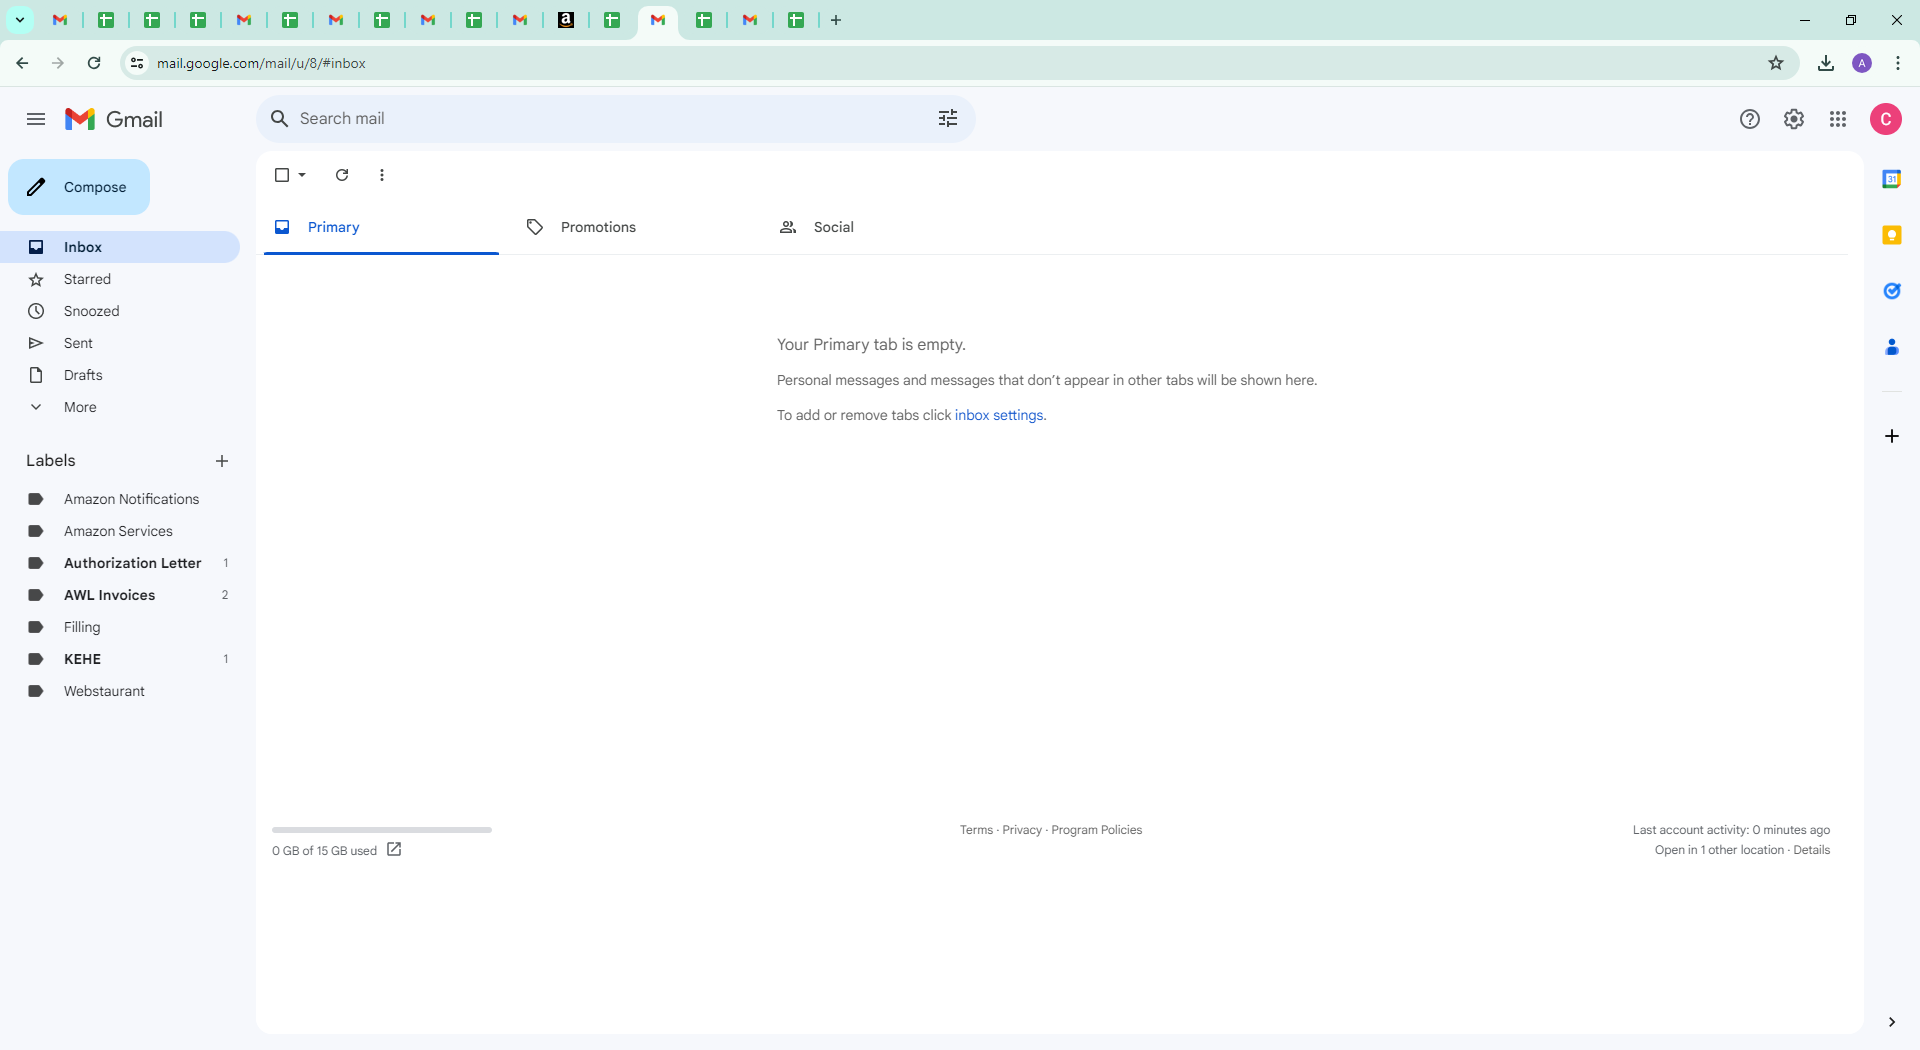Open the Webstaurant label
This screenshot has width=1920, height=1050.
point(120,691)
